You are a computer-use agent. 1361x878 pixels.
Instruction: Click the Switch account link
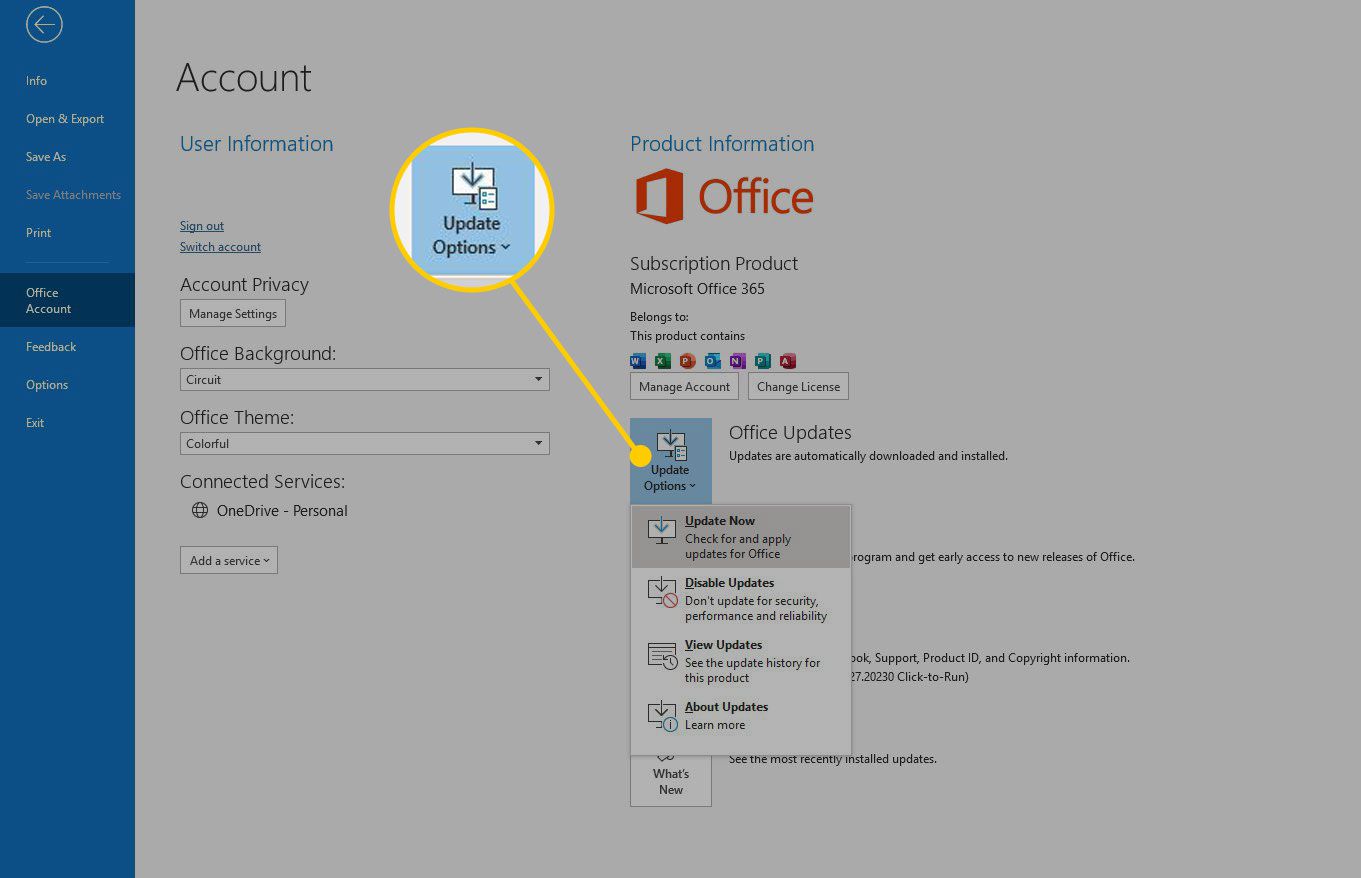pos(220,247)
